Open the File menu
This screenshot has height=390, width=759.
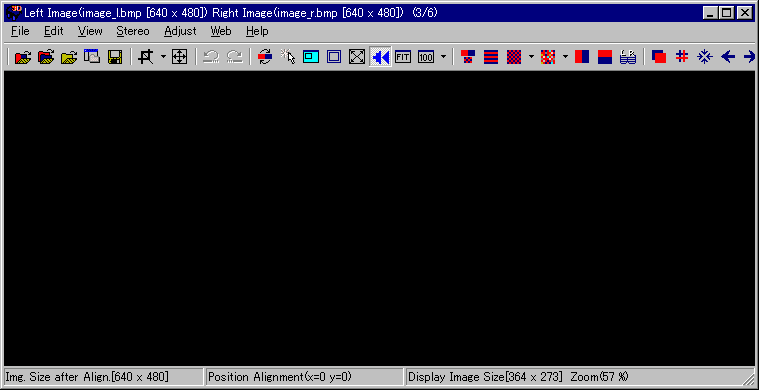click(20, 31)
